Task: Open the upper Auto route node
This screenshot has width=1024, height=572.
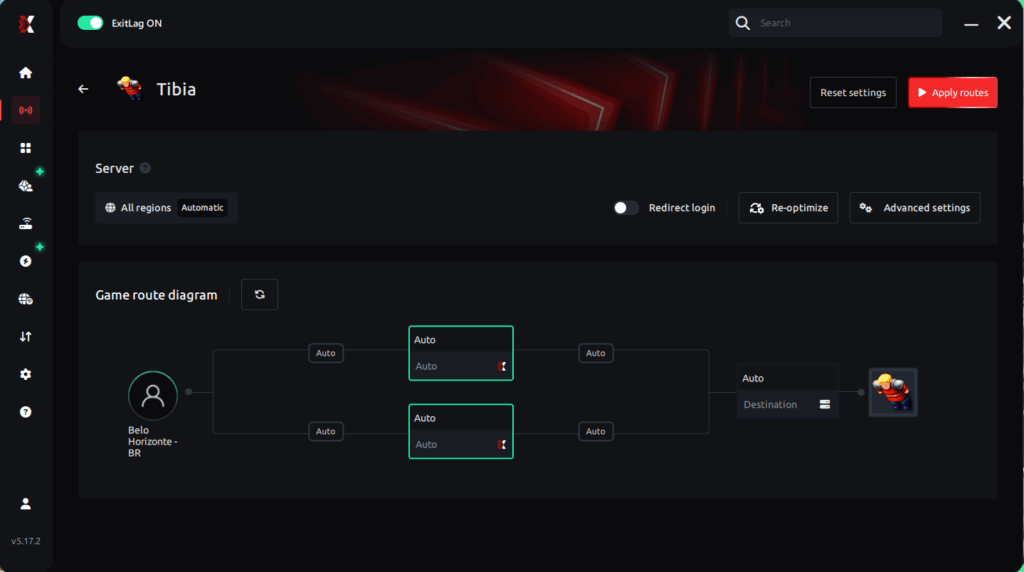Action: pyautogui.click(x=461, y=353)
